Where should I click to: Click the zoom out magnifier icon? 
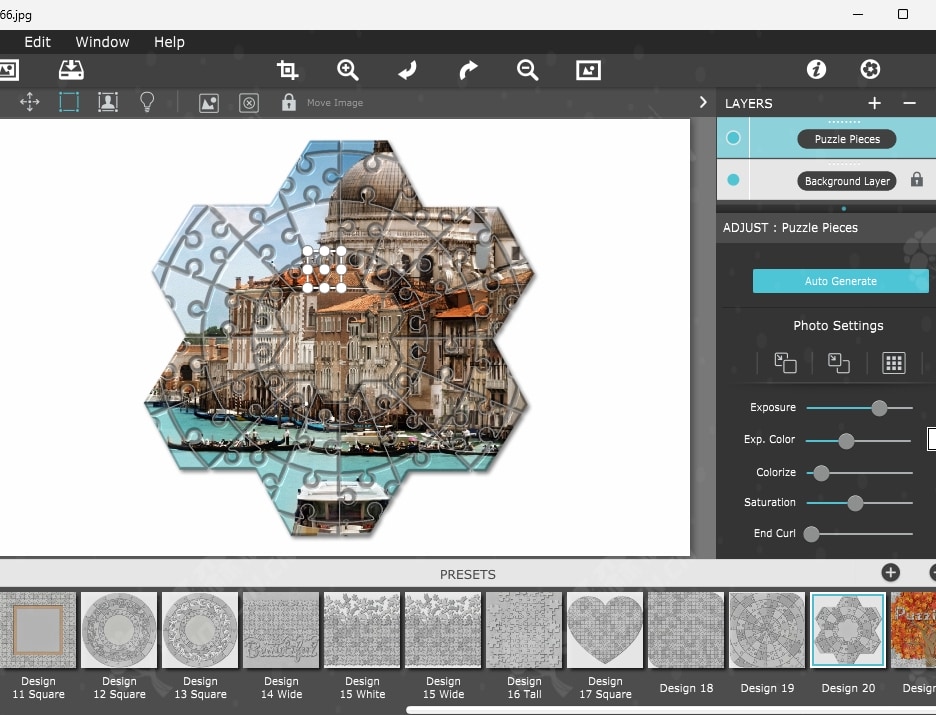(528, 70)
